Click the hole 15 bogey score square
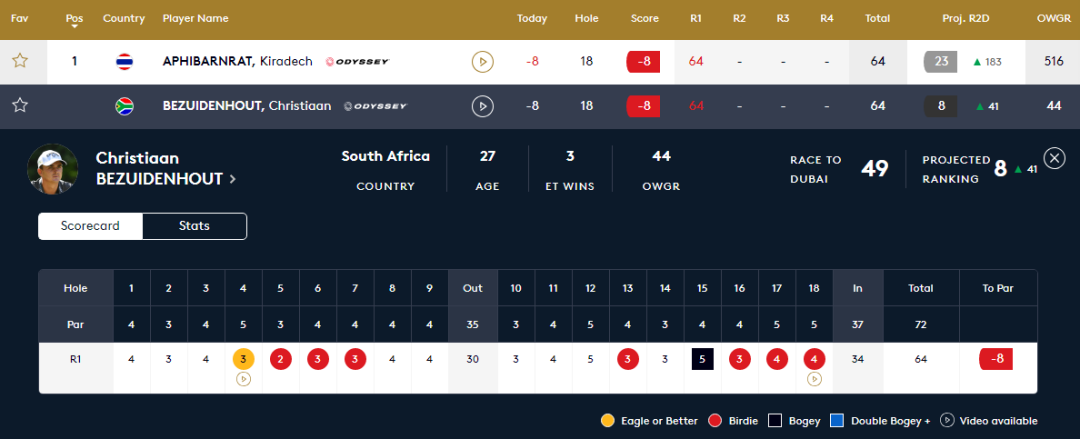The height and width of the screenshot is (439, 1080). coord(703,359)
